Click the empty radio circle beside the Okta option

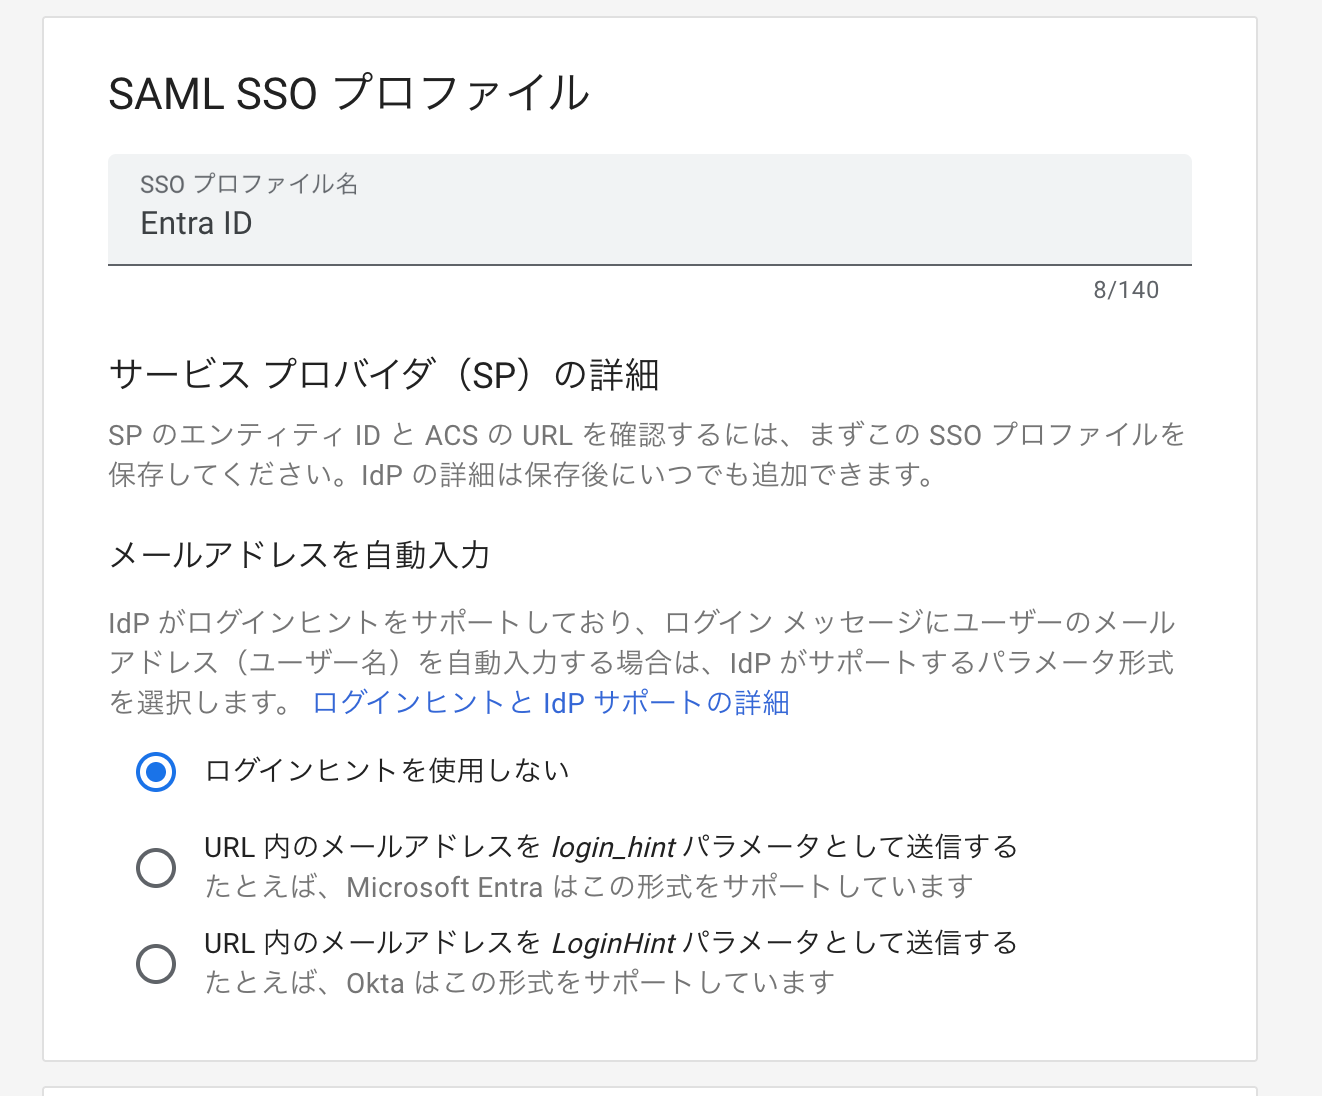coord(156,962)
